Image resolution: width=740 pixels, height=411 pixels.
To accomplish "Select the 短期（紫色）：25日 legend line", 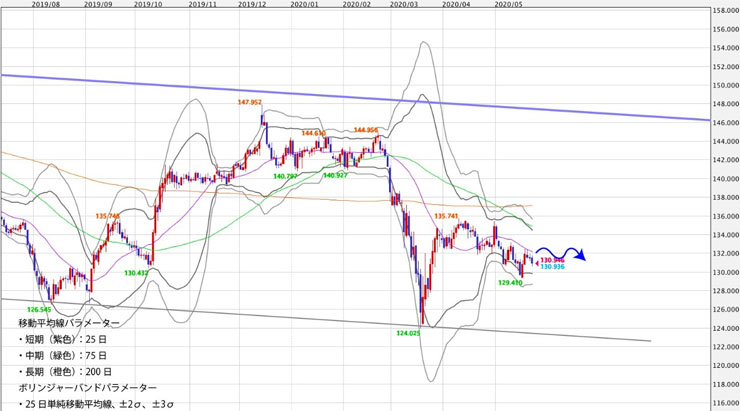I will coord(63,339).
